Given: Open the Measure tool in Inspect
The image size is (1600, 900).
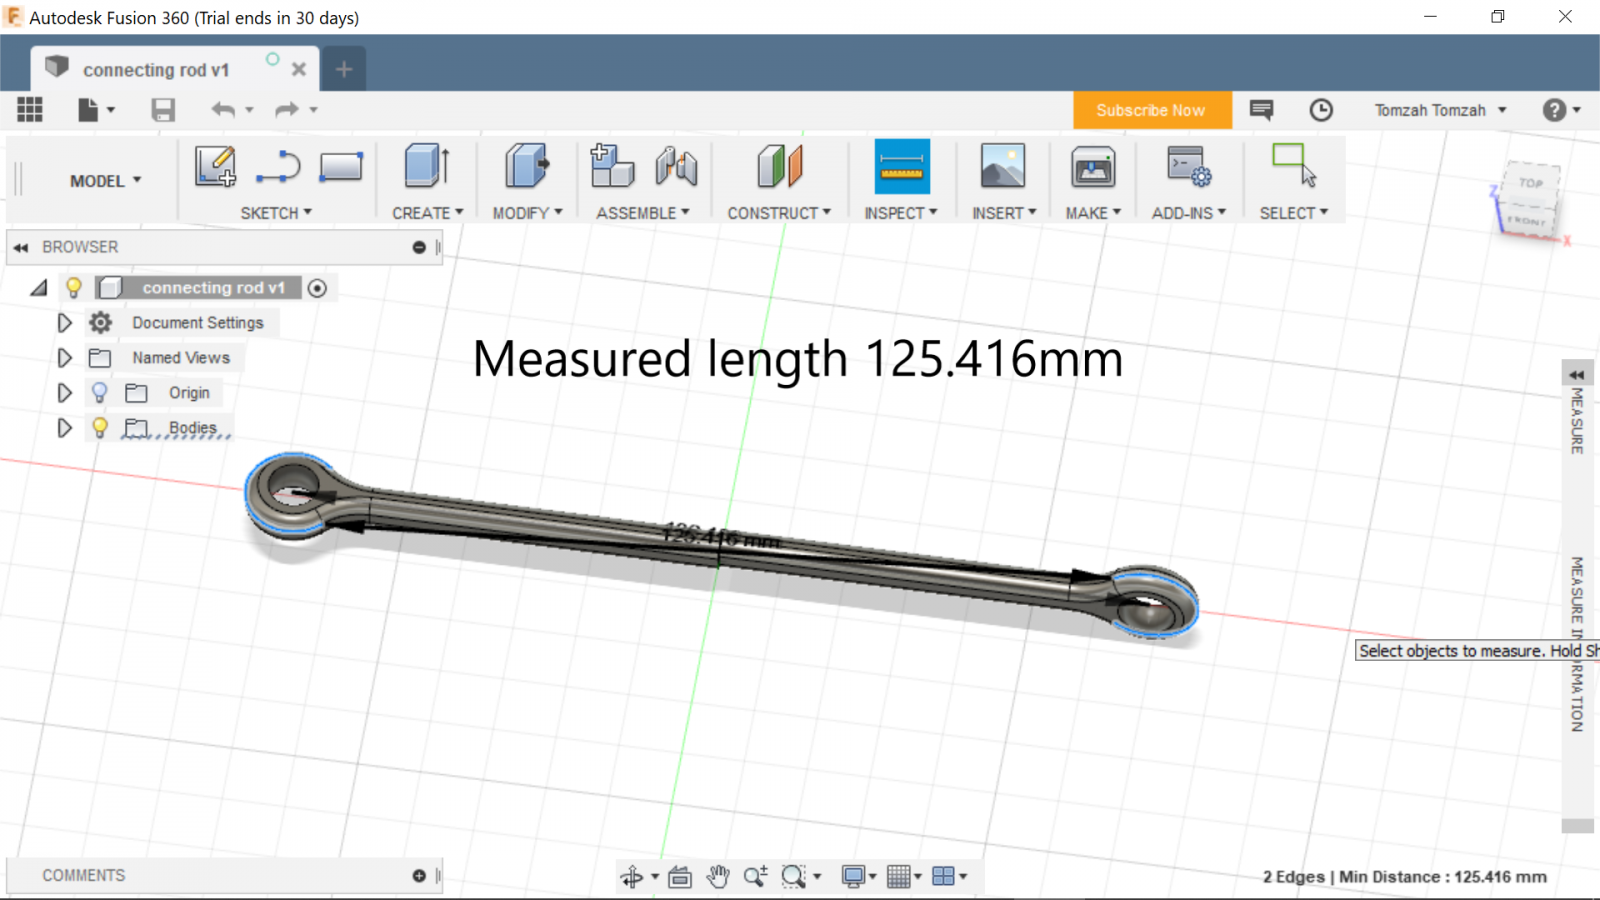Looking at the screenshot, I should click(901, 167).
